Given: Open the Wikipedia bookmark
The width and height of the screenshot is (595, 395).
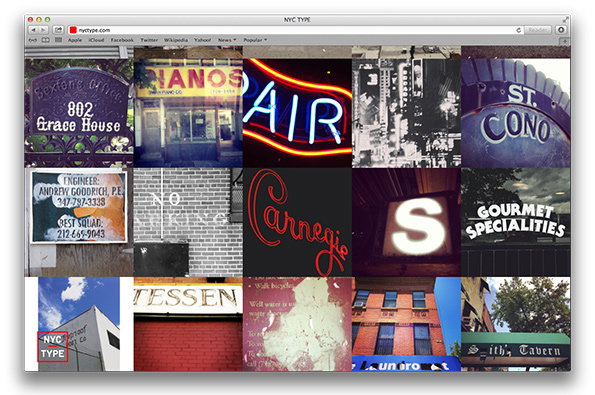Looking at the screenshot, I should 176,40.
